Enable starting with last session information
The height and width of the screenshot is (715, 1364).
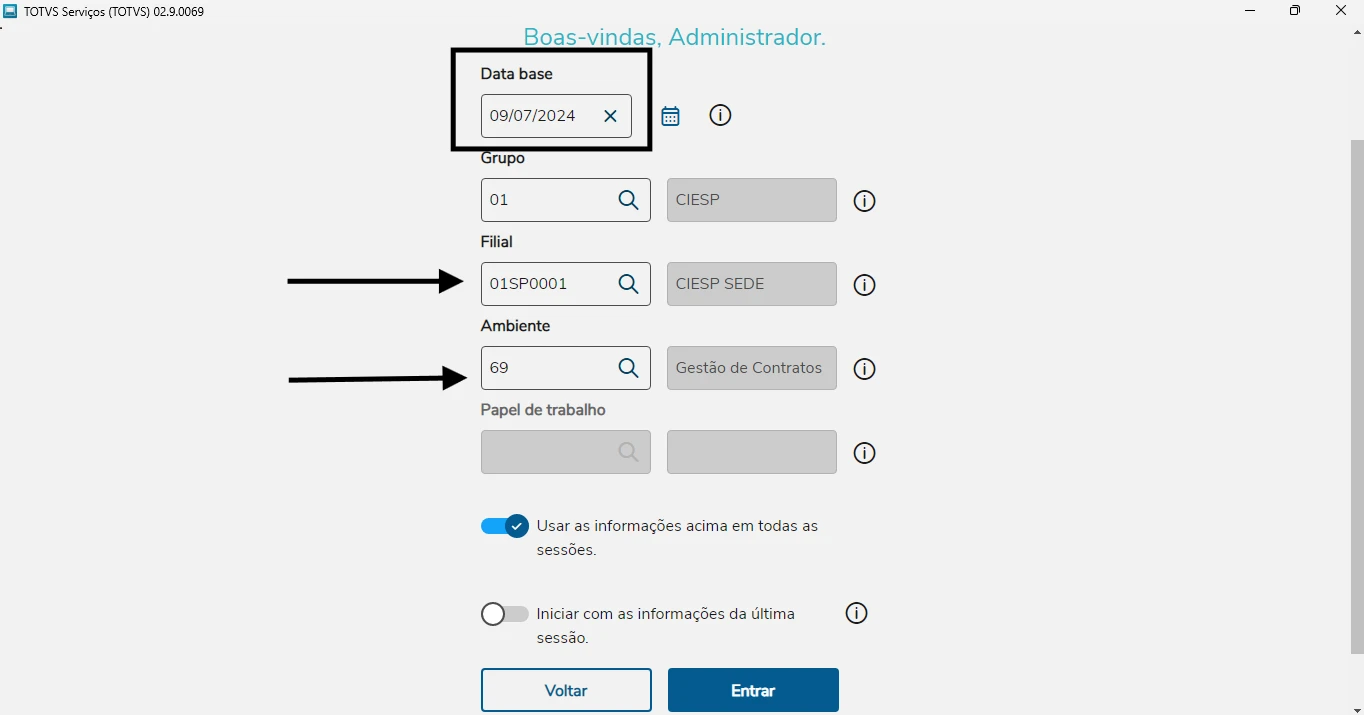[x=504, y=614]
